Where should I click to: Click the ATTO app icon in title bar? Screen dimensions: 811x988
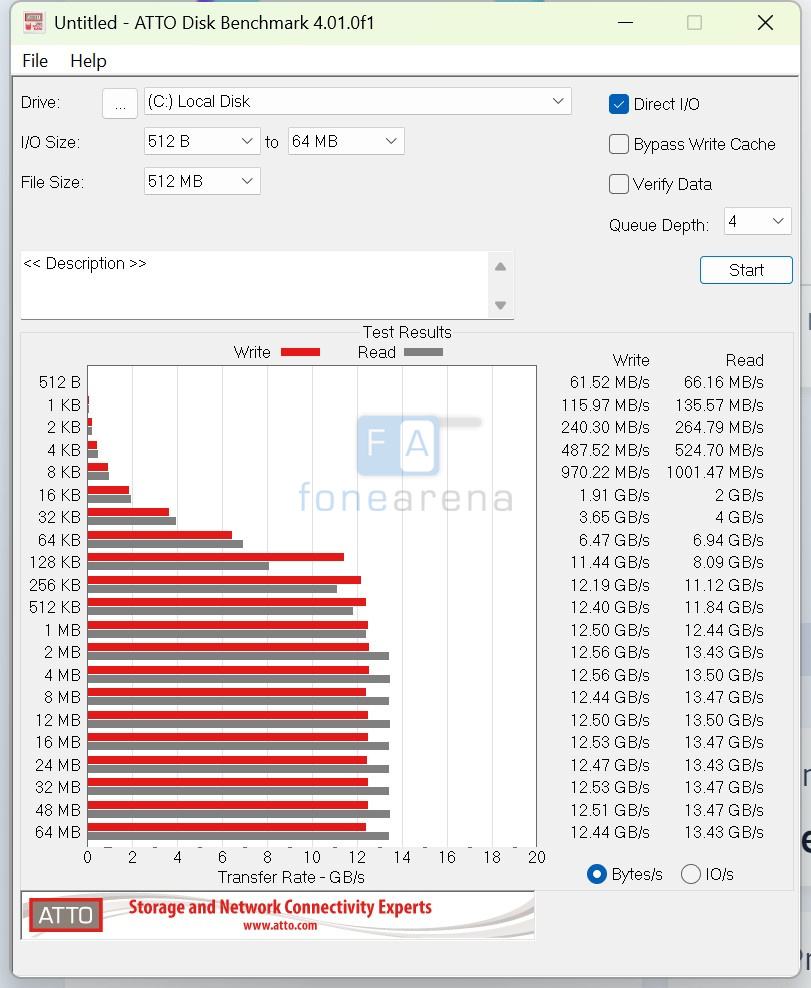[x=33, y=22]
